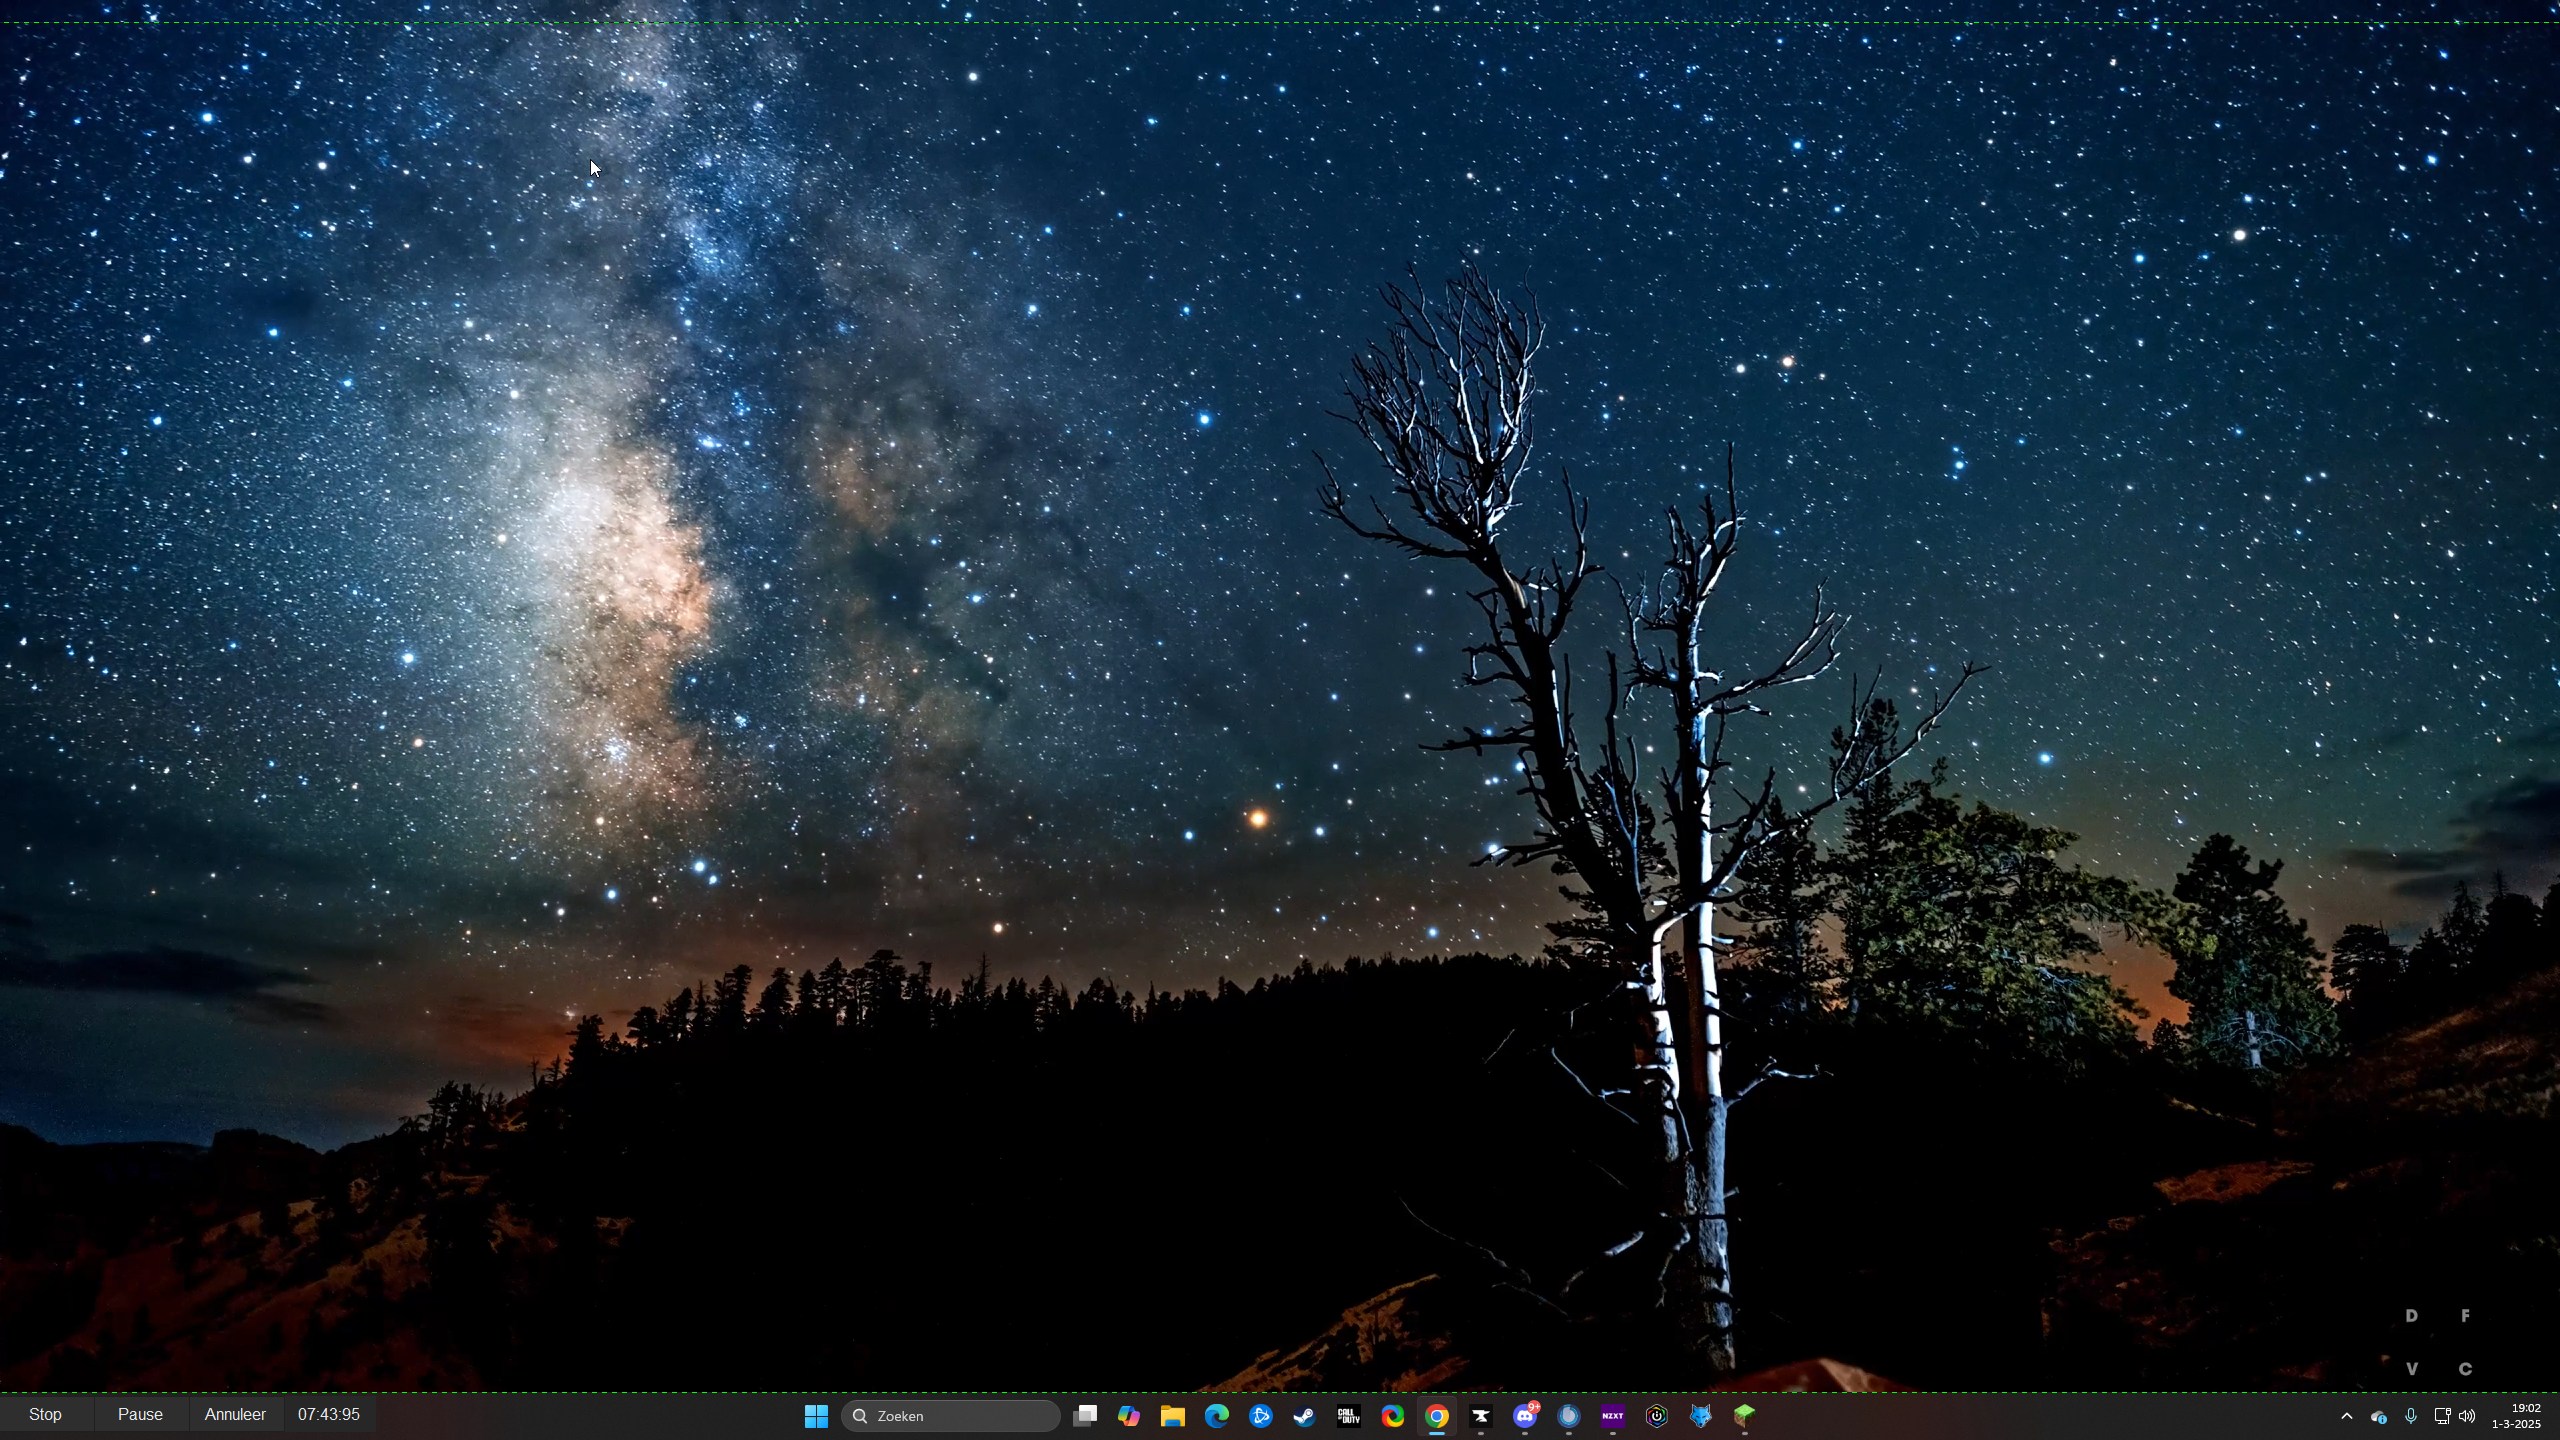Open the NZXT CAM app
This screenshot has height=1440, width=2560.
click(x=1612, y=1416)
